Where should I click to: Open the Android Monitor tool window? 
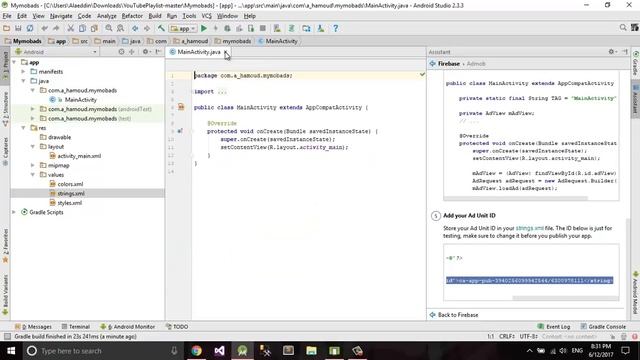click(x=127, y=327)
